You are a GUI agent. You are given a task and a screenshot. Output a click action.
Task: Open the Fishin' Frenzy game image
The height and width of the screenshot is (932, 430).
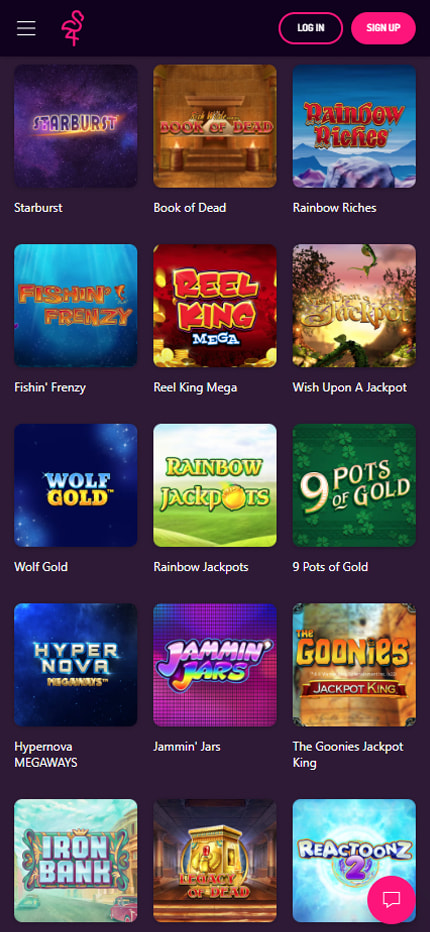click(x=76, y=306)
